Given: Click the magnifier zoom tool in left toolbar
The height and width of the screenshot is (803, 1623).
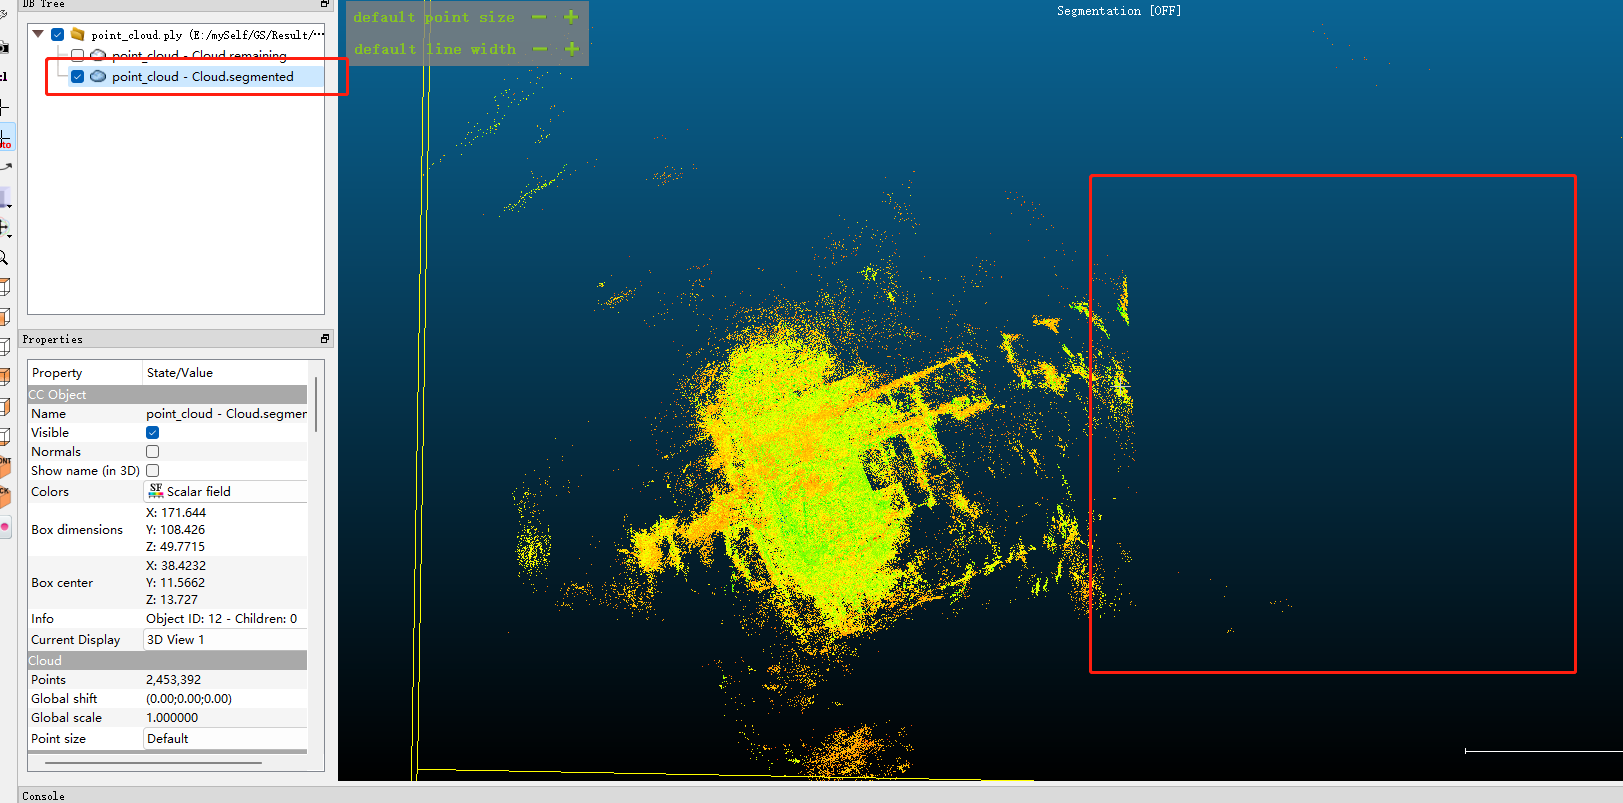Looking at the screenshot, I should [x=4, y=258].
